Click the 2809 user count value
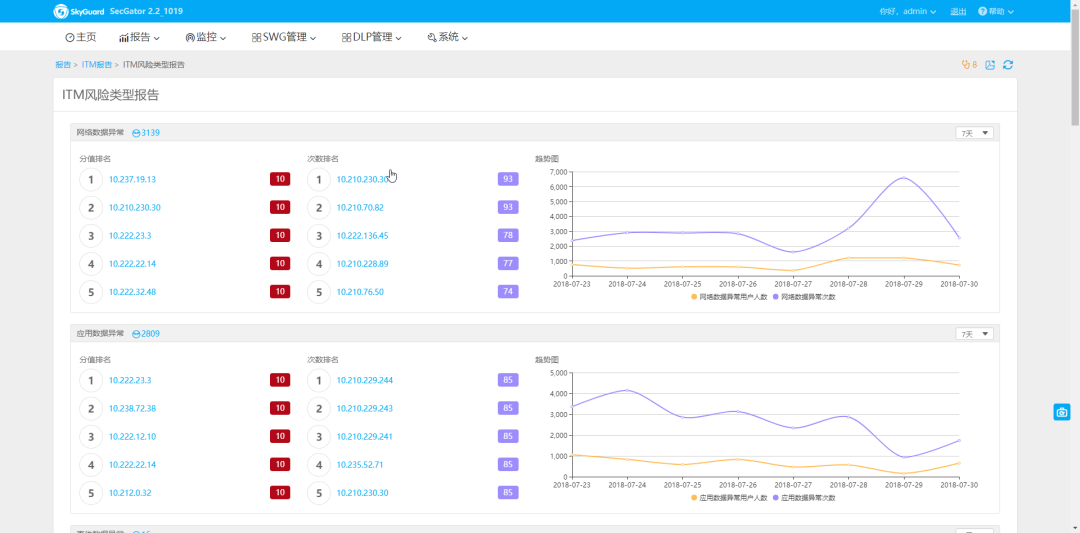 point(151,334)
